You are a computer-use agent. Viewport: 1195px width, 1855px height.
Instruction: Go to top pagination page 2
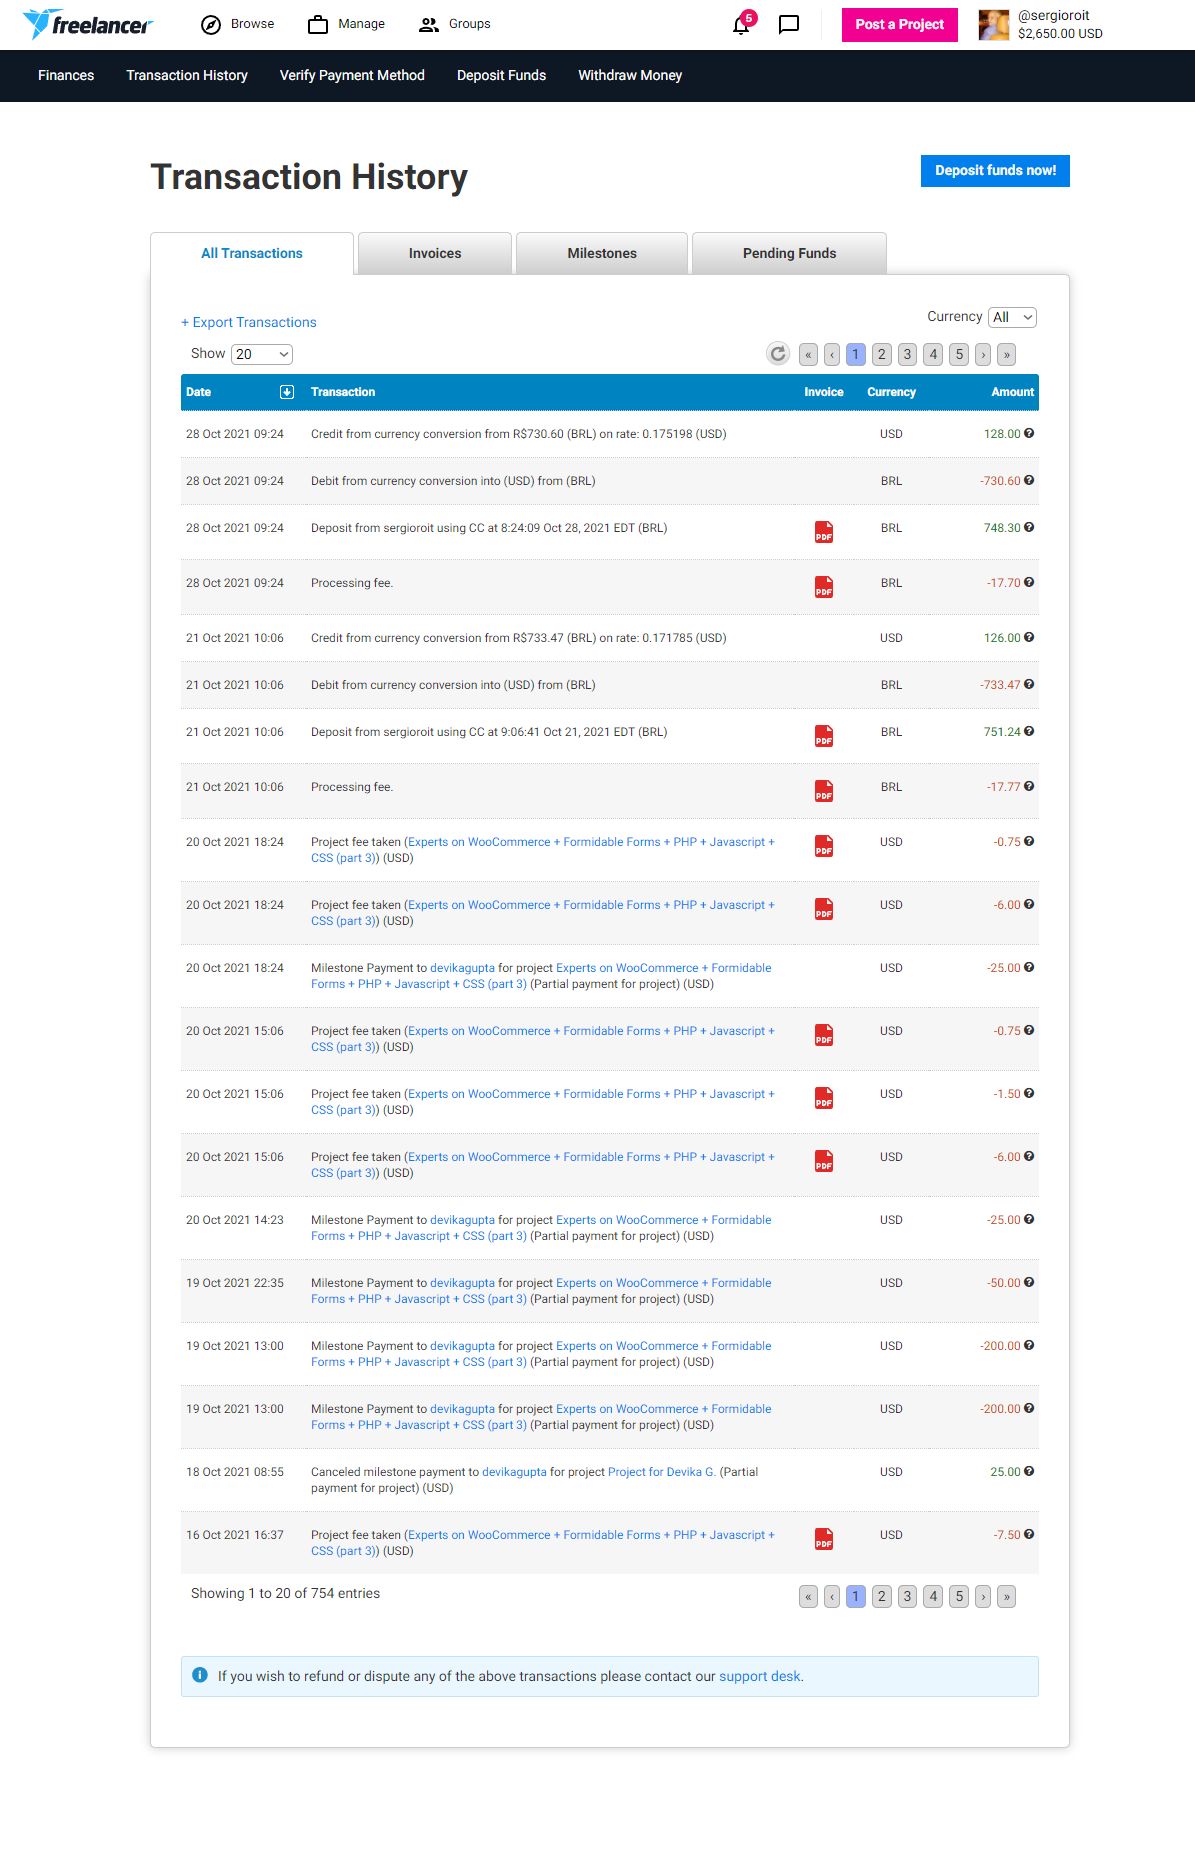tap(881, 354)
